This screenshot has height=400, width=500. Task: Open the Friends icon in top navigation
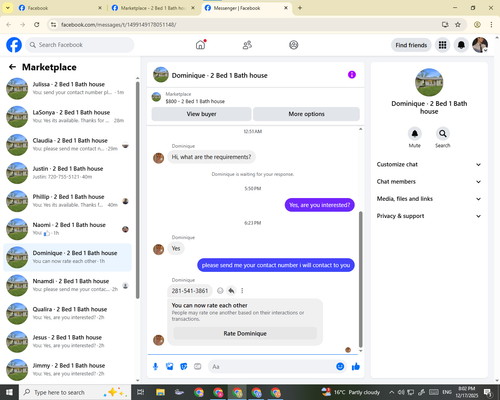(x=247, y=45)
